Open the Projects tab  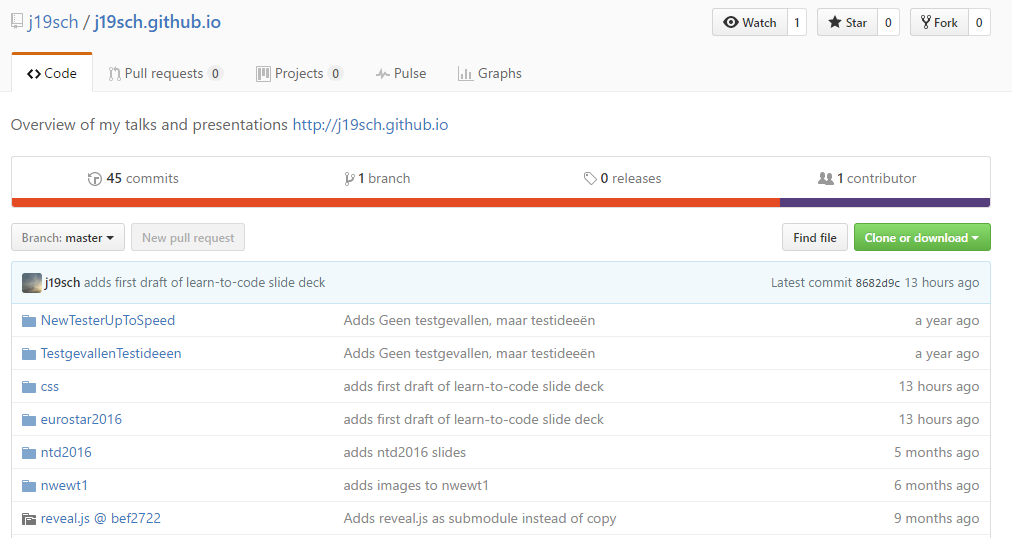point(299,74)
